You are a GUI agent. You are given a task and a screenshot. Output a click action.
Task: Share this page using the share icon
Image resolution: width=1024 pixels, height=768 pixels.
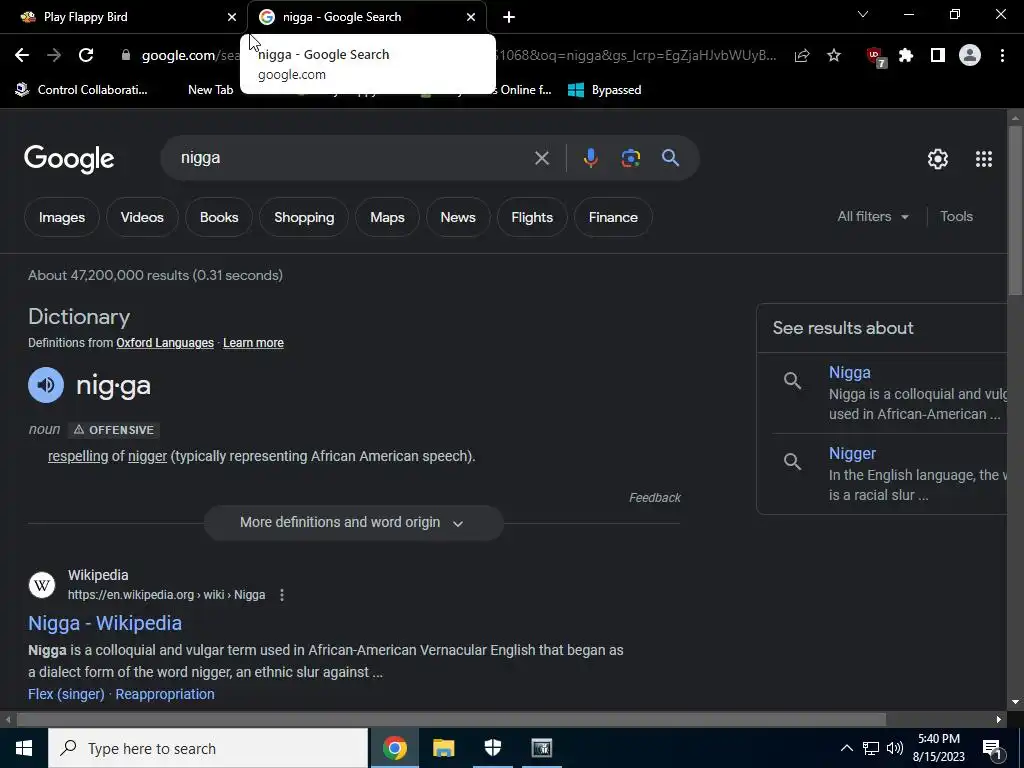[802, 56]
